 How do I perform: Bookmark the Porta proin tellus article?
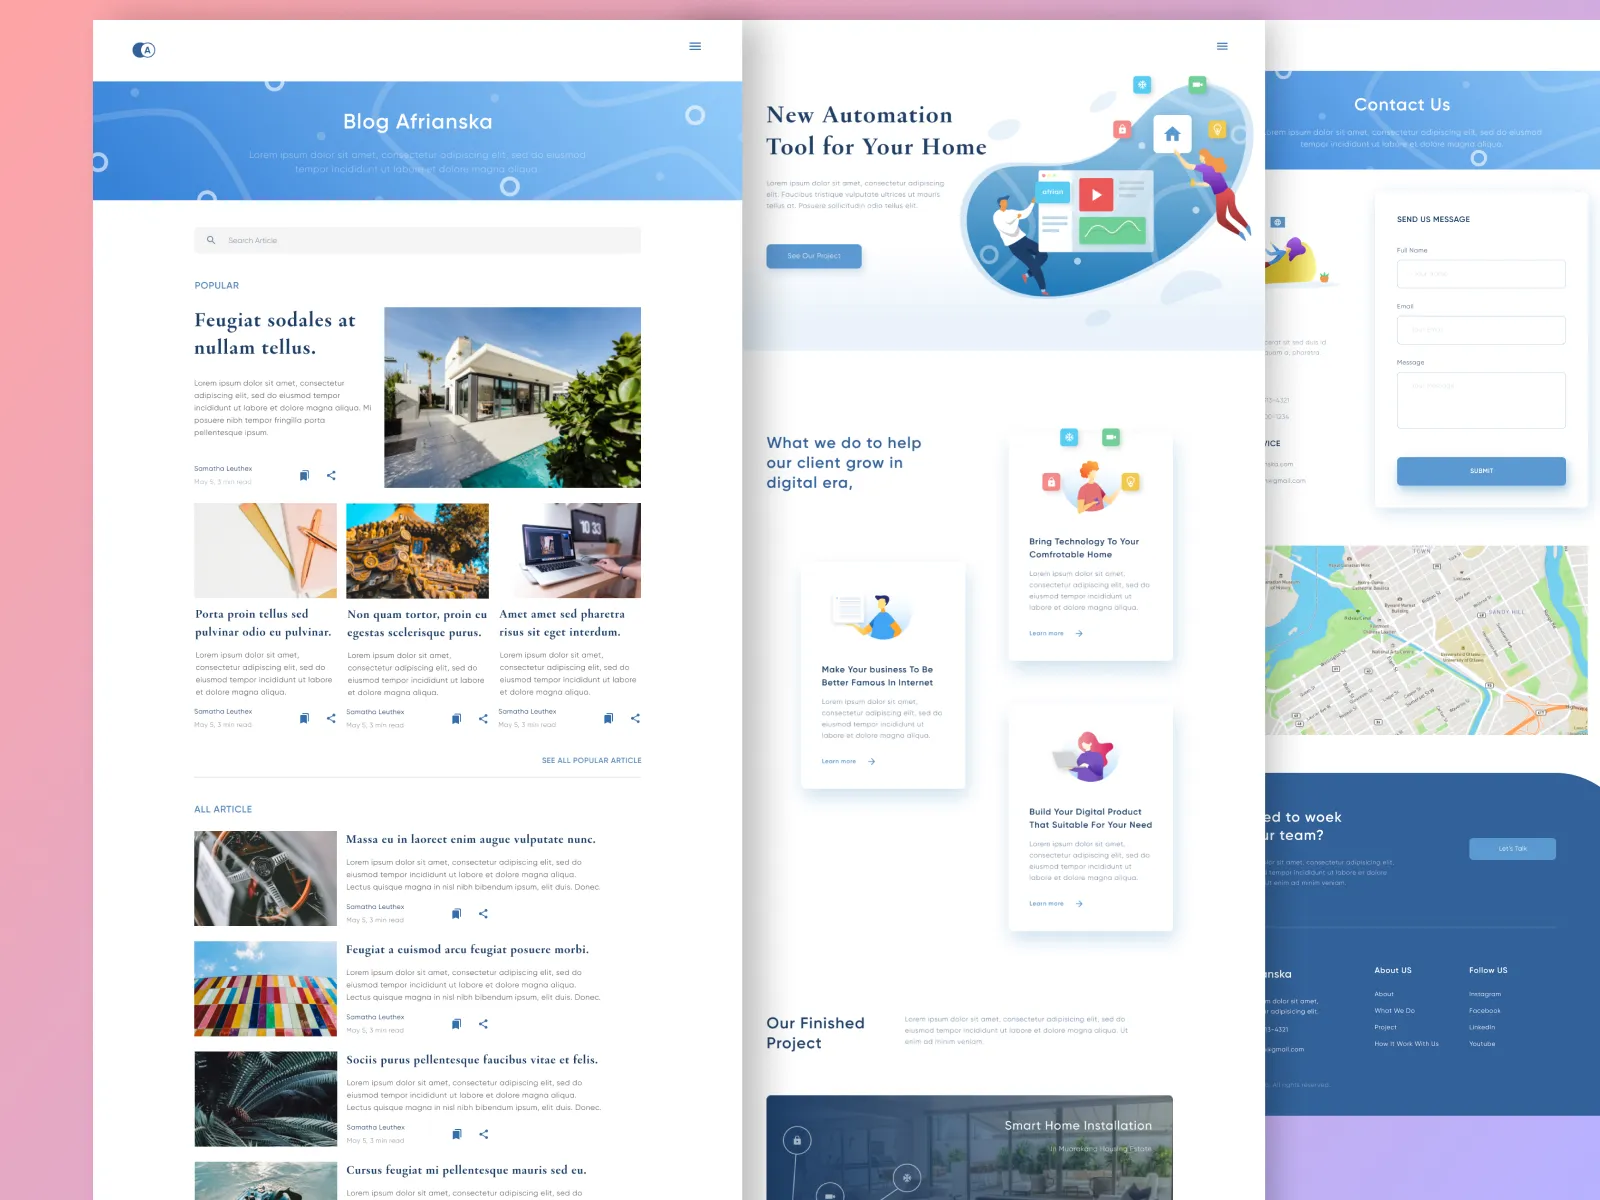304,718
